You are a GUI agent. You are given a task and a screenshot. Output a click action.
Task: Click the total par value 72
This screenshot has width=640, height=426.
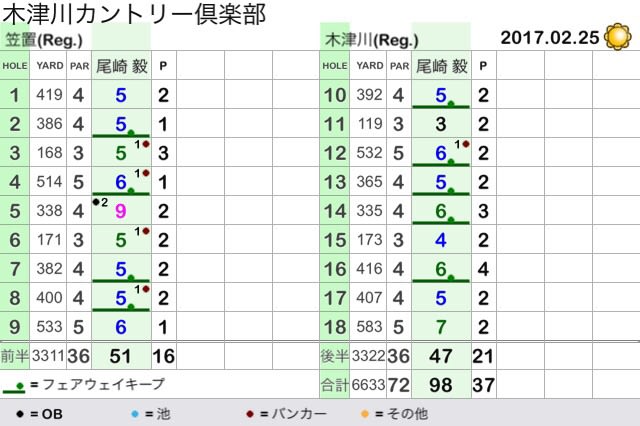click(398, 385)
